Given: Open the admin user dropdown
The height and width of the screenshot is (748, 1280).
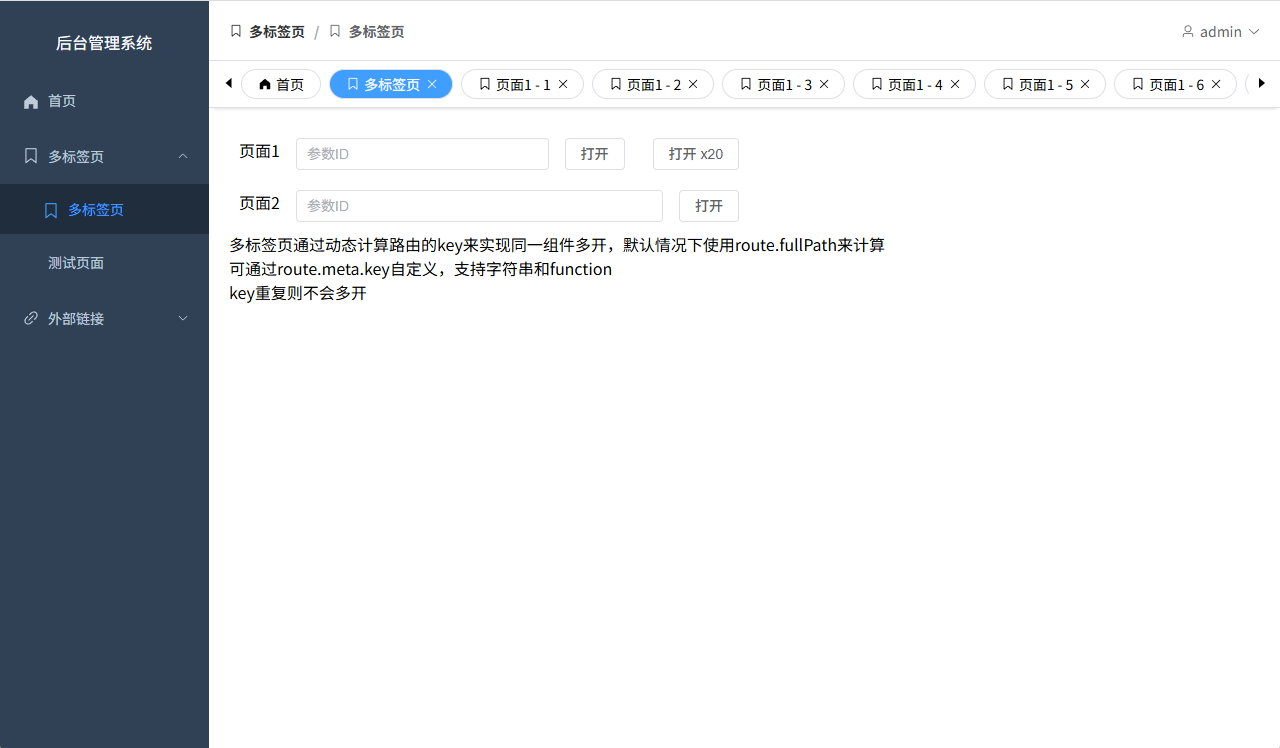Looking at the screenshot, I should [x=1220, y=32].
